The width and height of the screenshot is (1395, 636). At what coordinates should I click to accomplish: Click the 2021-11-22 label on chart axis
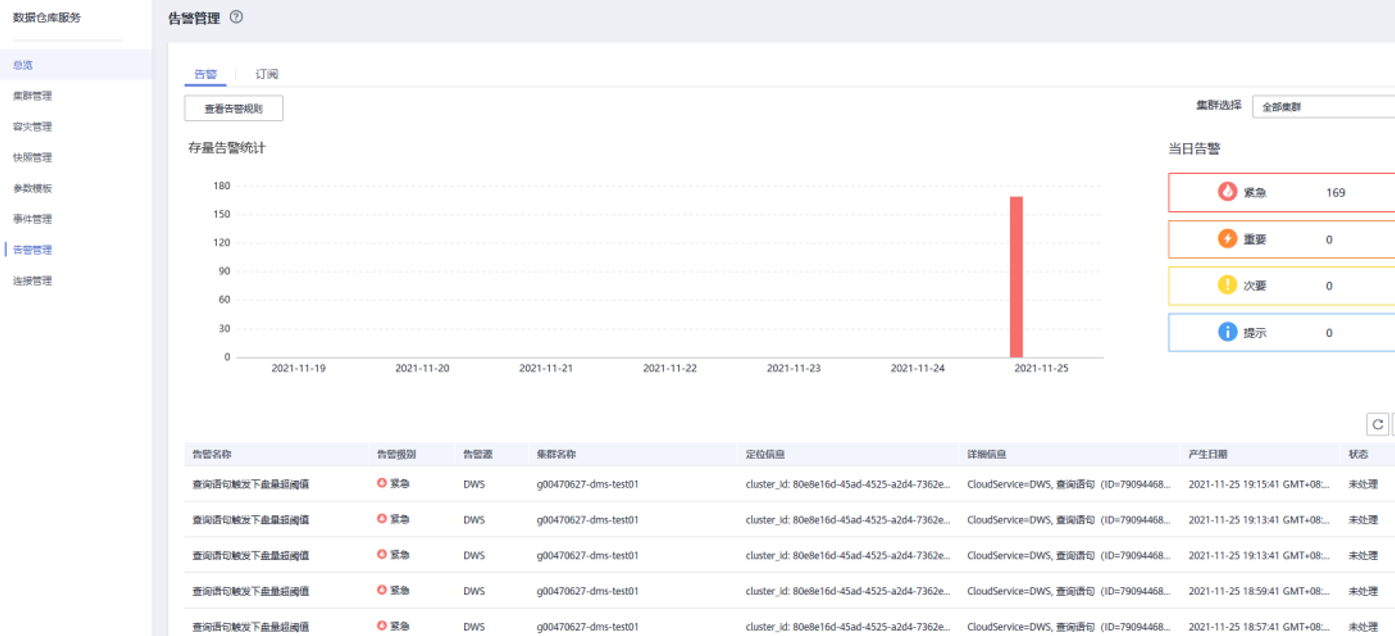[x=670, y=368]
